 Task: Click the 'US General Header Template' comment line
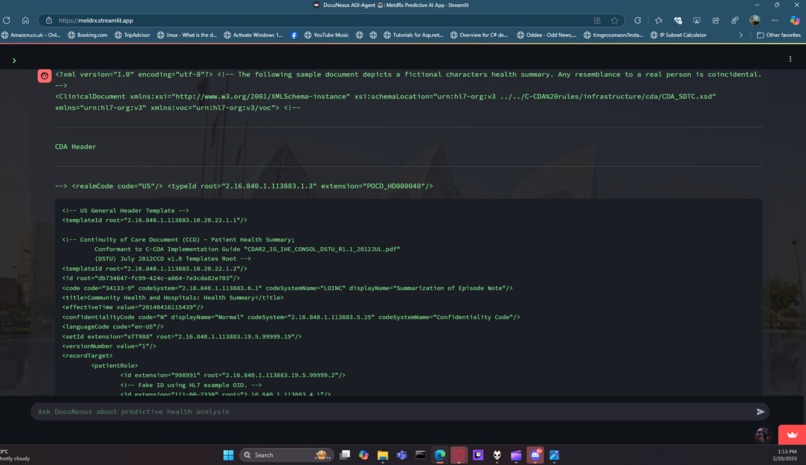tap(125, 211)
